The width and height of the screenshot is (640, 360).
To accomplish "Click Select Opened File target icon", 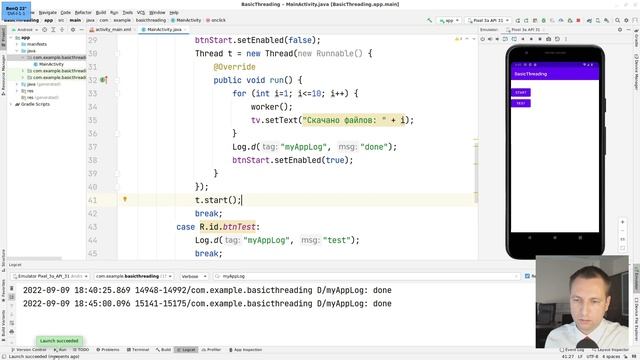I will coord(44,30).
